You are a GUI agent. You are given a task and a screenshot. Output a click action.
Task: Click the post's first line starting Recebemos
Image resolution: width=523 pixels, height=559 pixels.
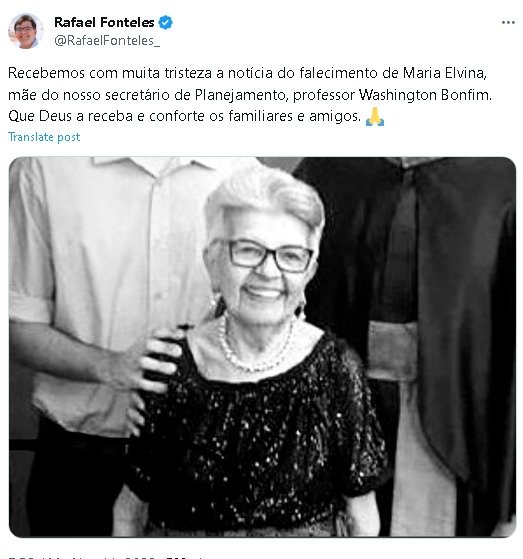click(x=247, y=73)
